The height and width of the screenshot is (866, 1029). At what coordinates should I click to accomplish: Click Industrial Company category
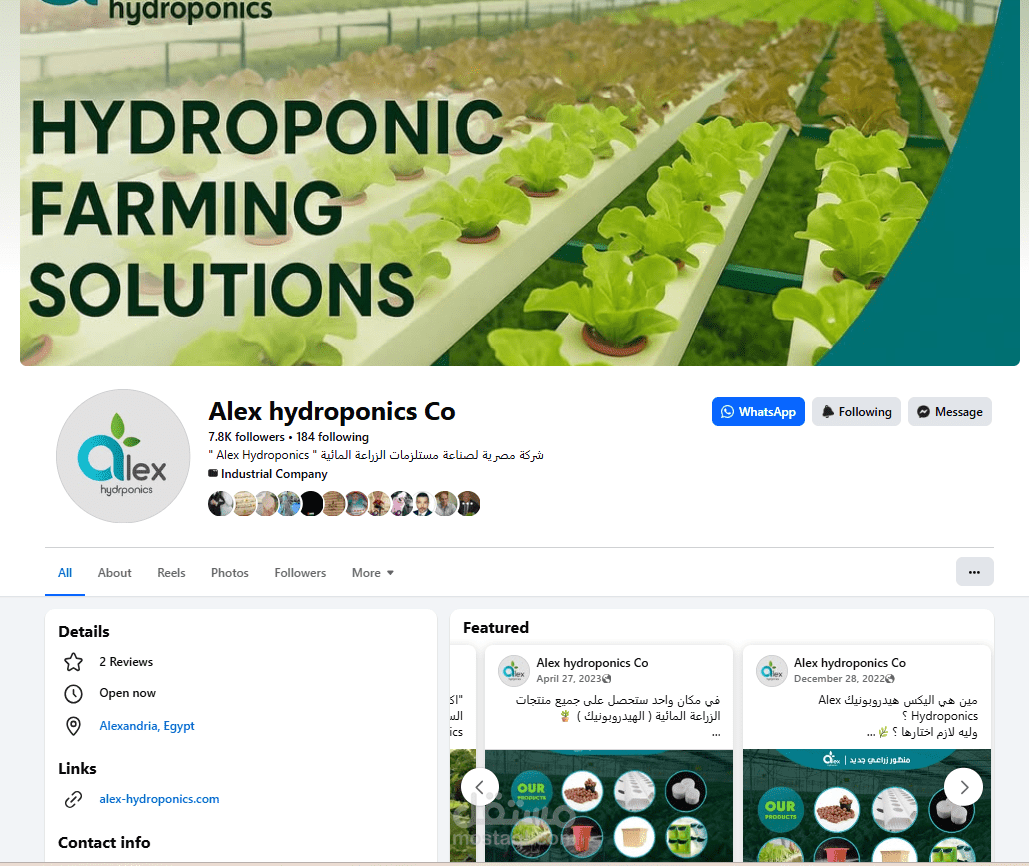click(274, 474)
